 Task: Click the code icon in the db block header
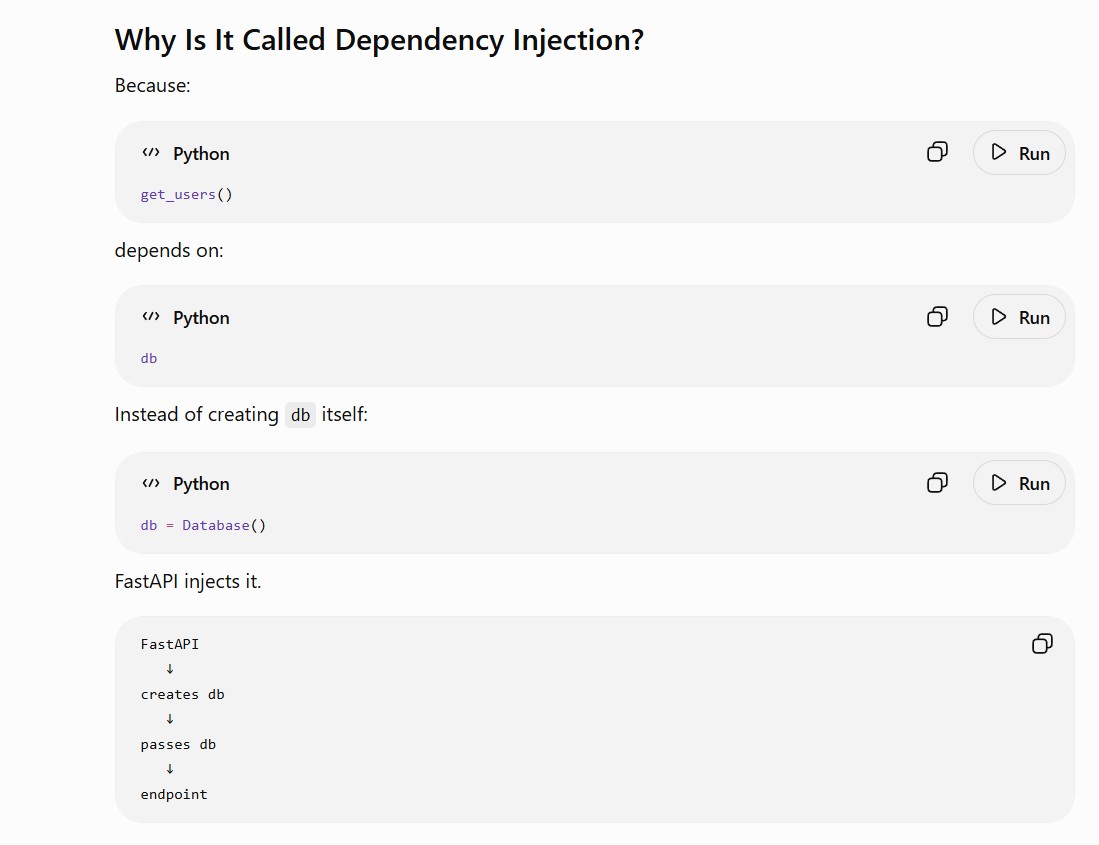tap(151, 317)
